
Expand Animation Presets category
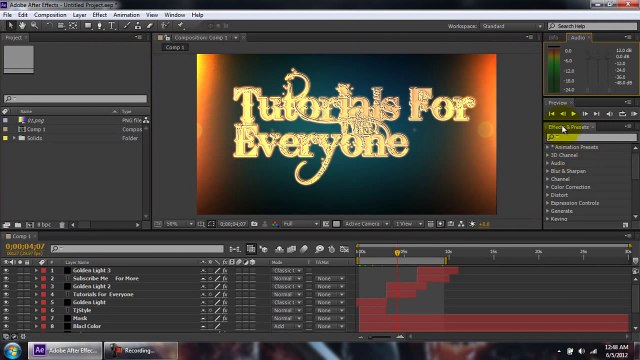click(548, 147)
